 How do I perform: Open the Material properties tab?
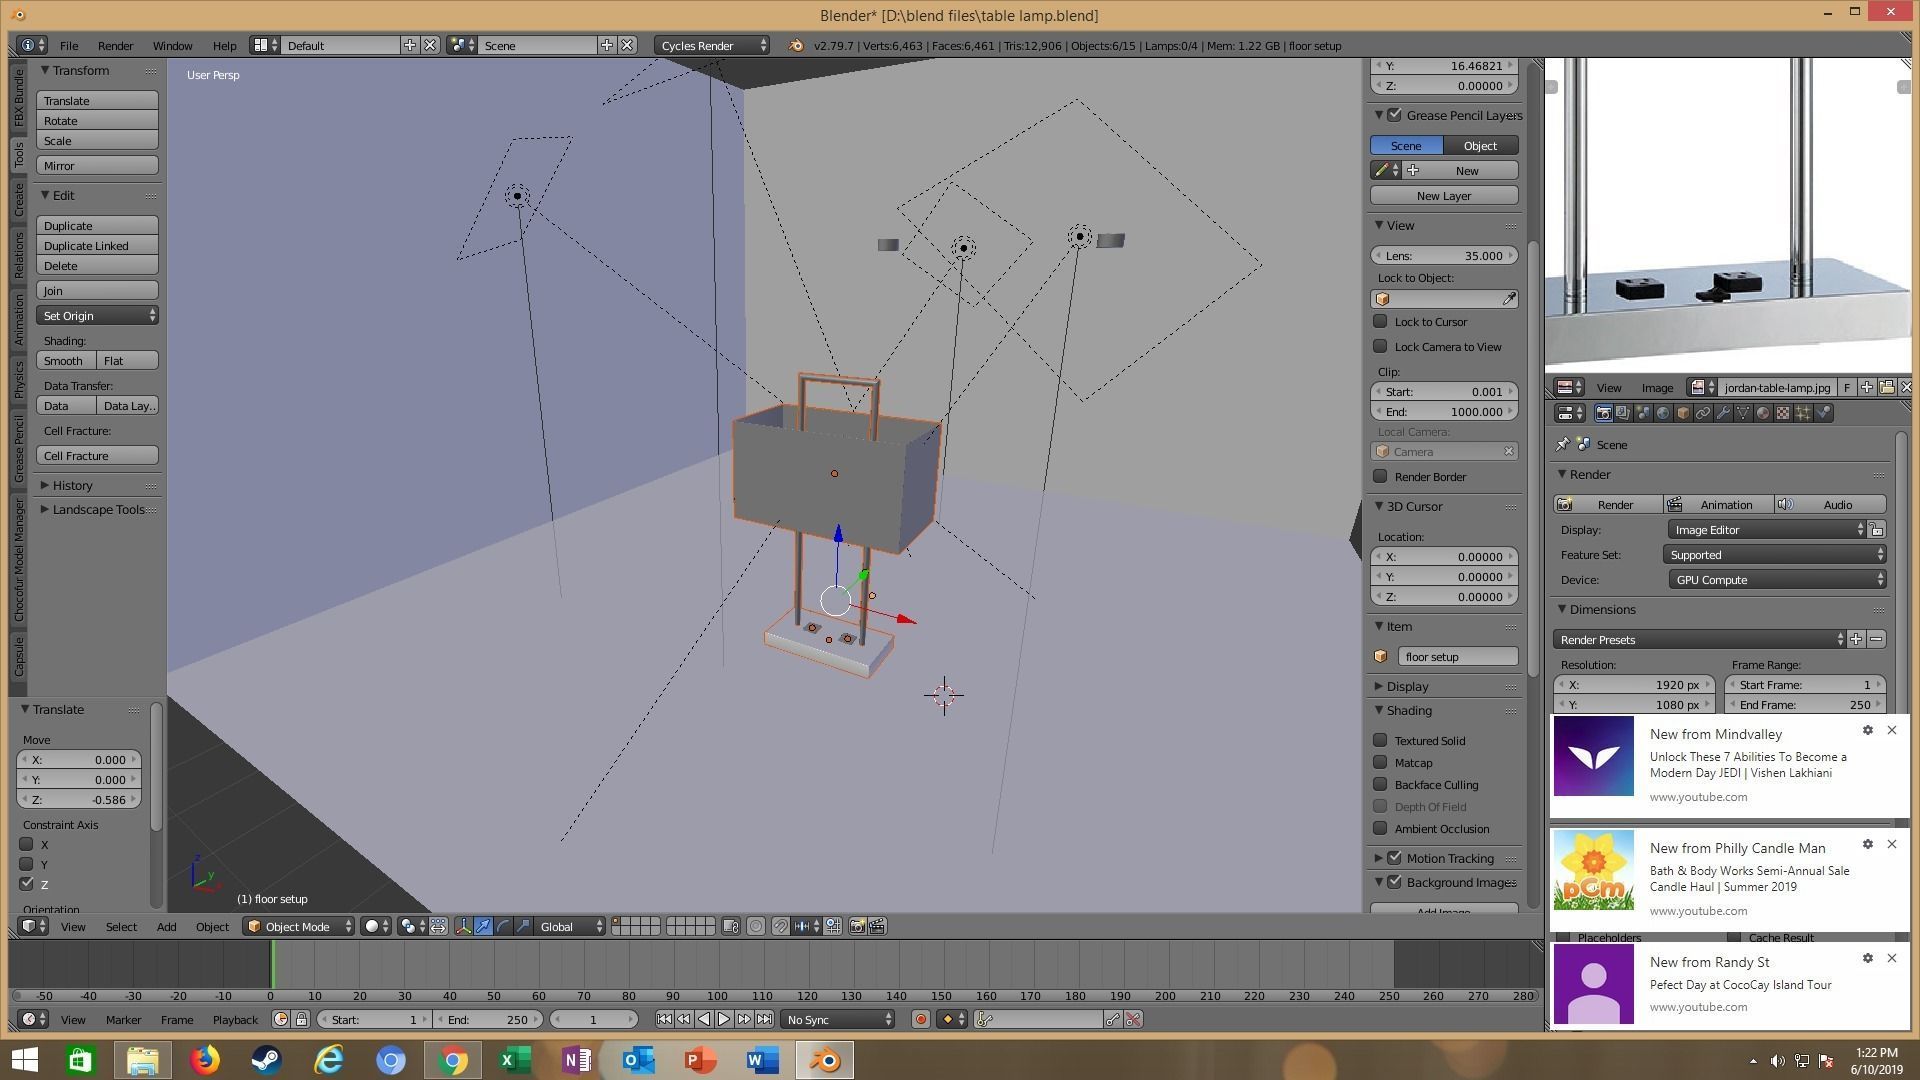tap(1763, 413)
